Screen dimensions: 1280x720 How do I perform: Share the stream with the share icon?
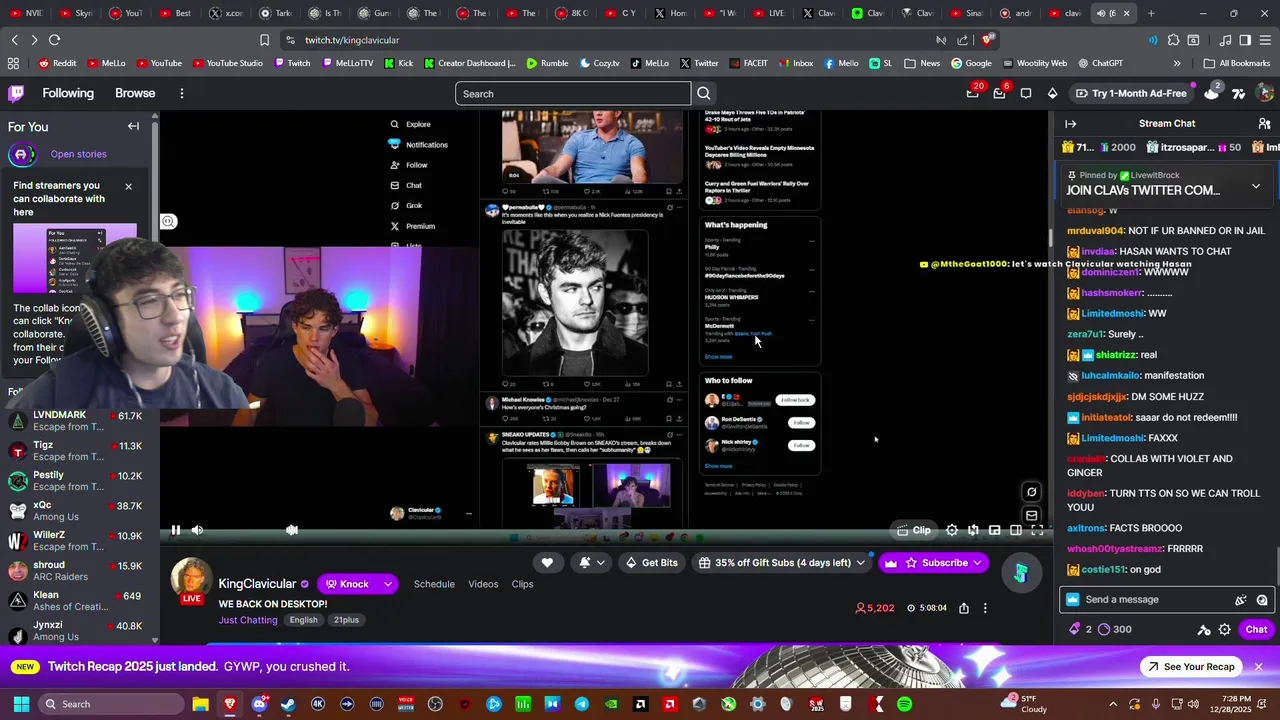pos(964,608)
